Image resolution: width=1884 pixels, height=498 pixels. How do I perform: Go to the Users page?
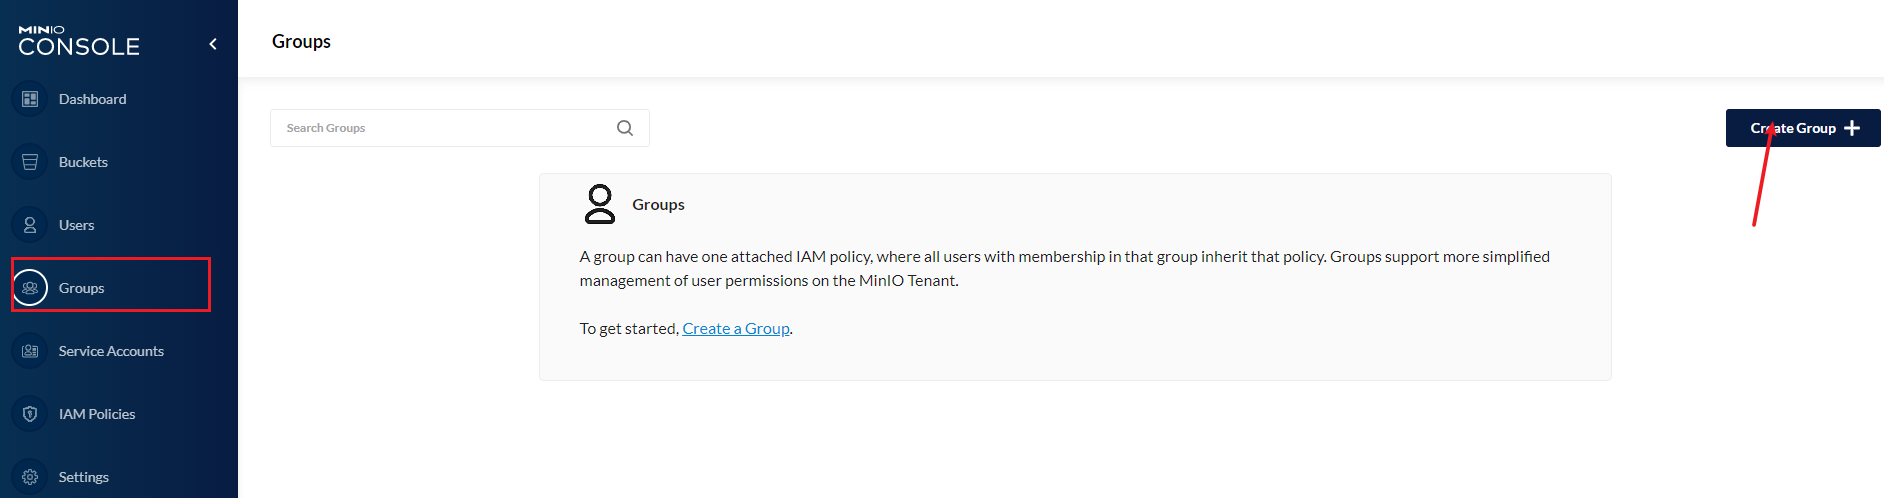76,225
